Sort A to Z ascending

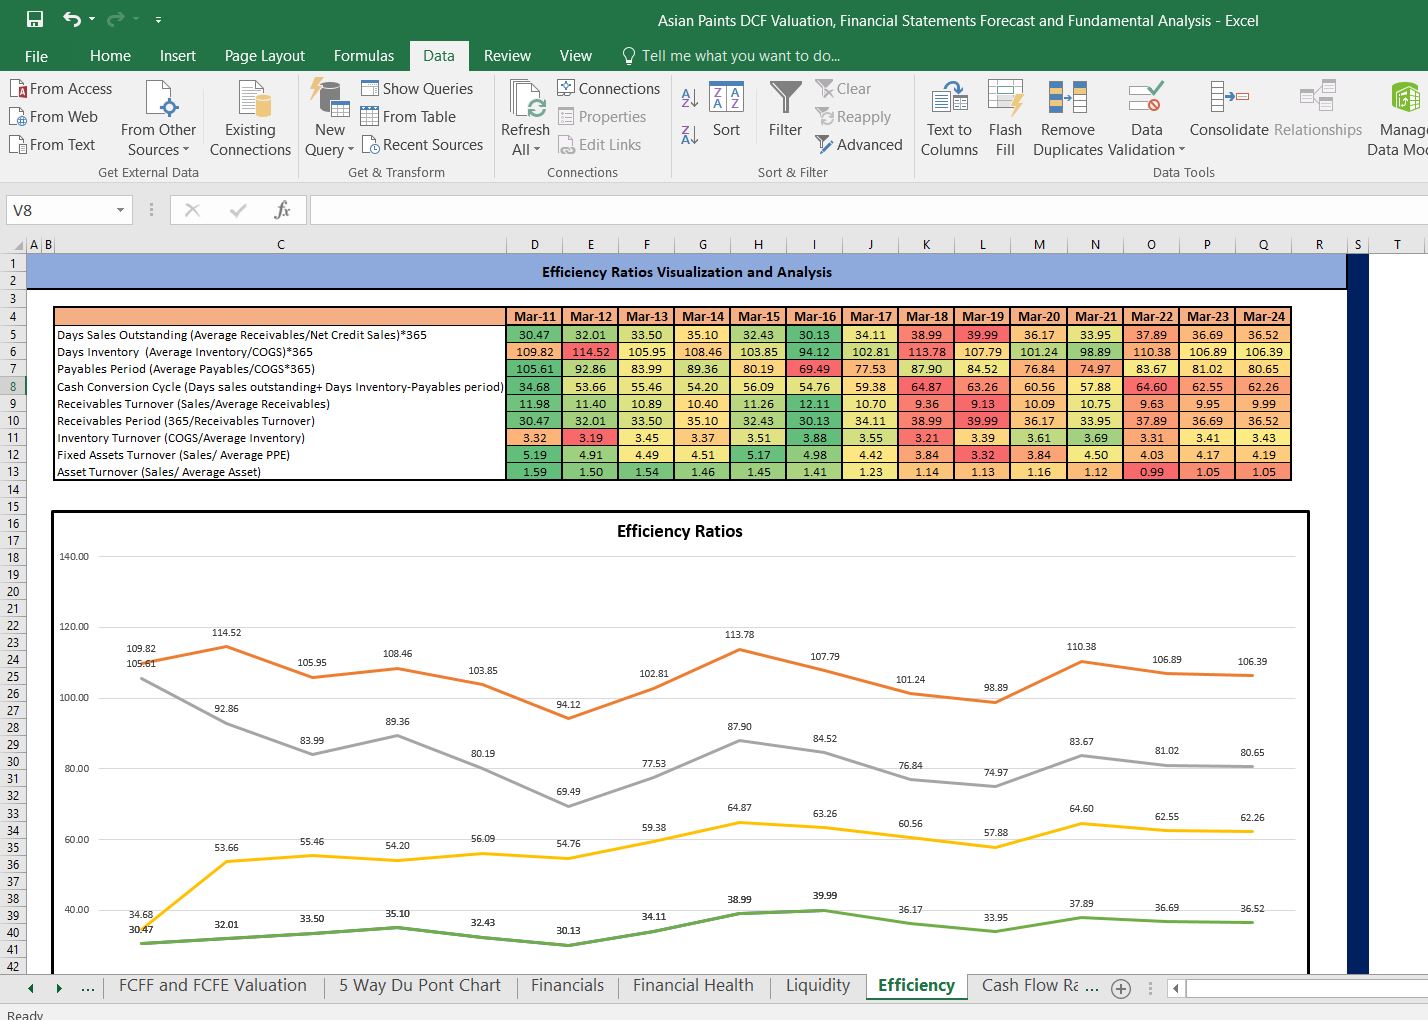click(690, 98)
